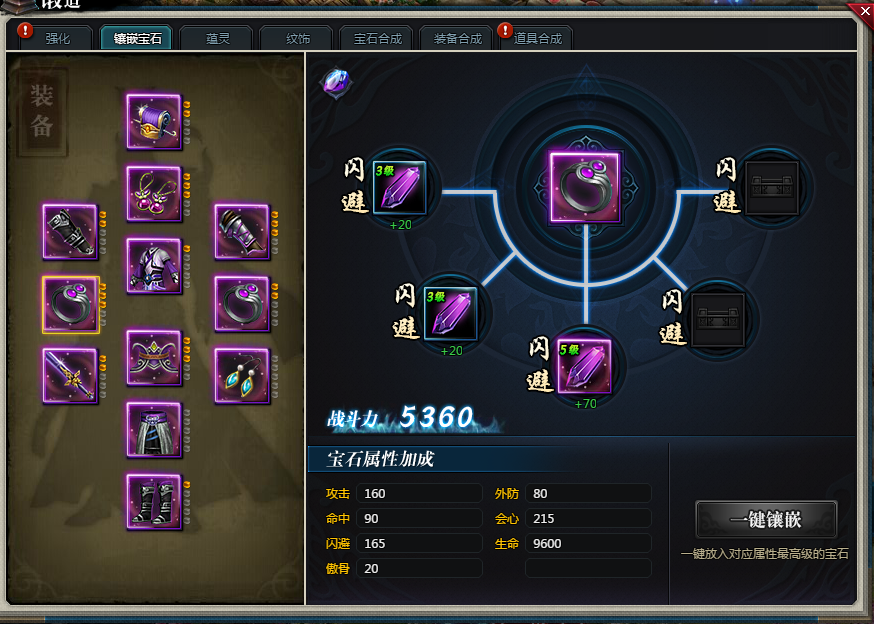Select the right-side ring equipment slot
The image size is (874, 624).
242,304
